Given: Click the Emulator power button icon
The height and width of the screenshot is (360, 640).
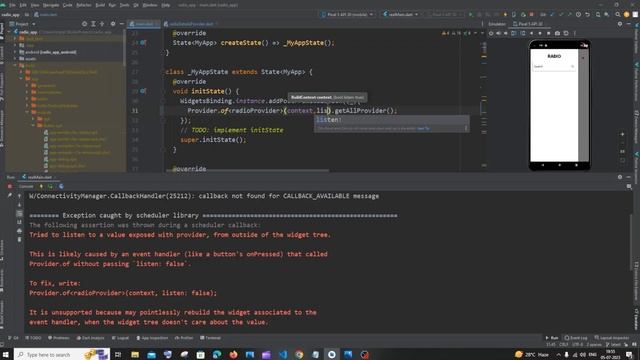Looking at the screenshot, I should click(x=491, y=33).
